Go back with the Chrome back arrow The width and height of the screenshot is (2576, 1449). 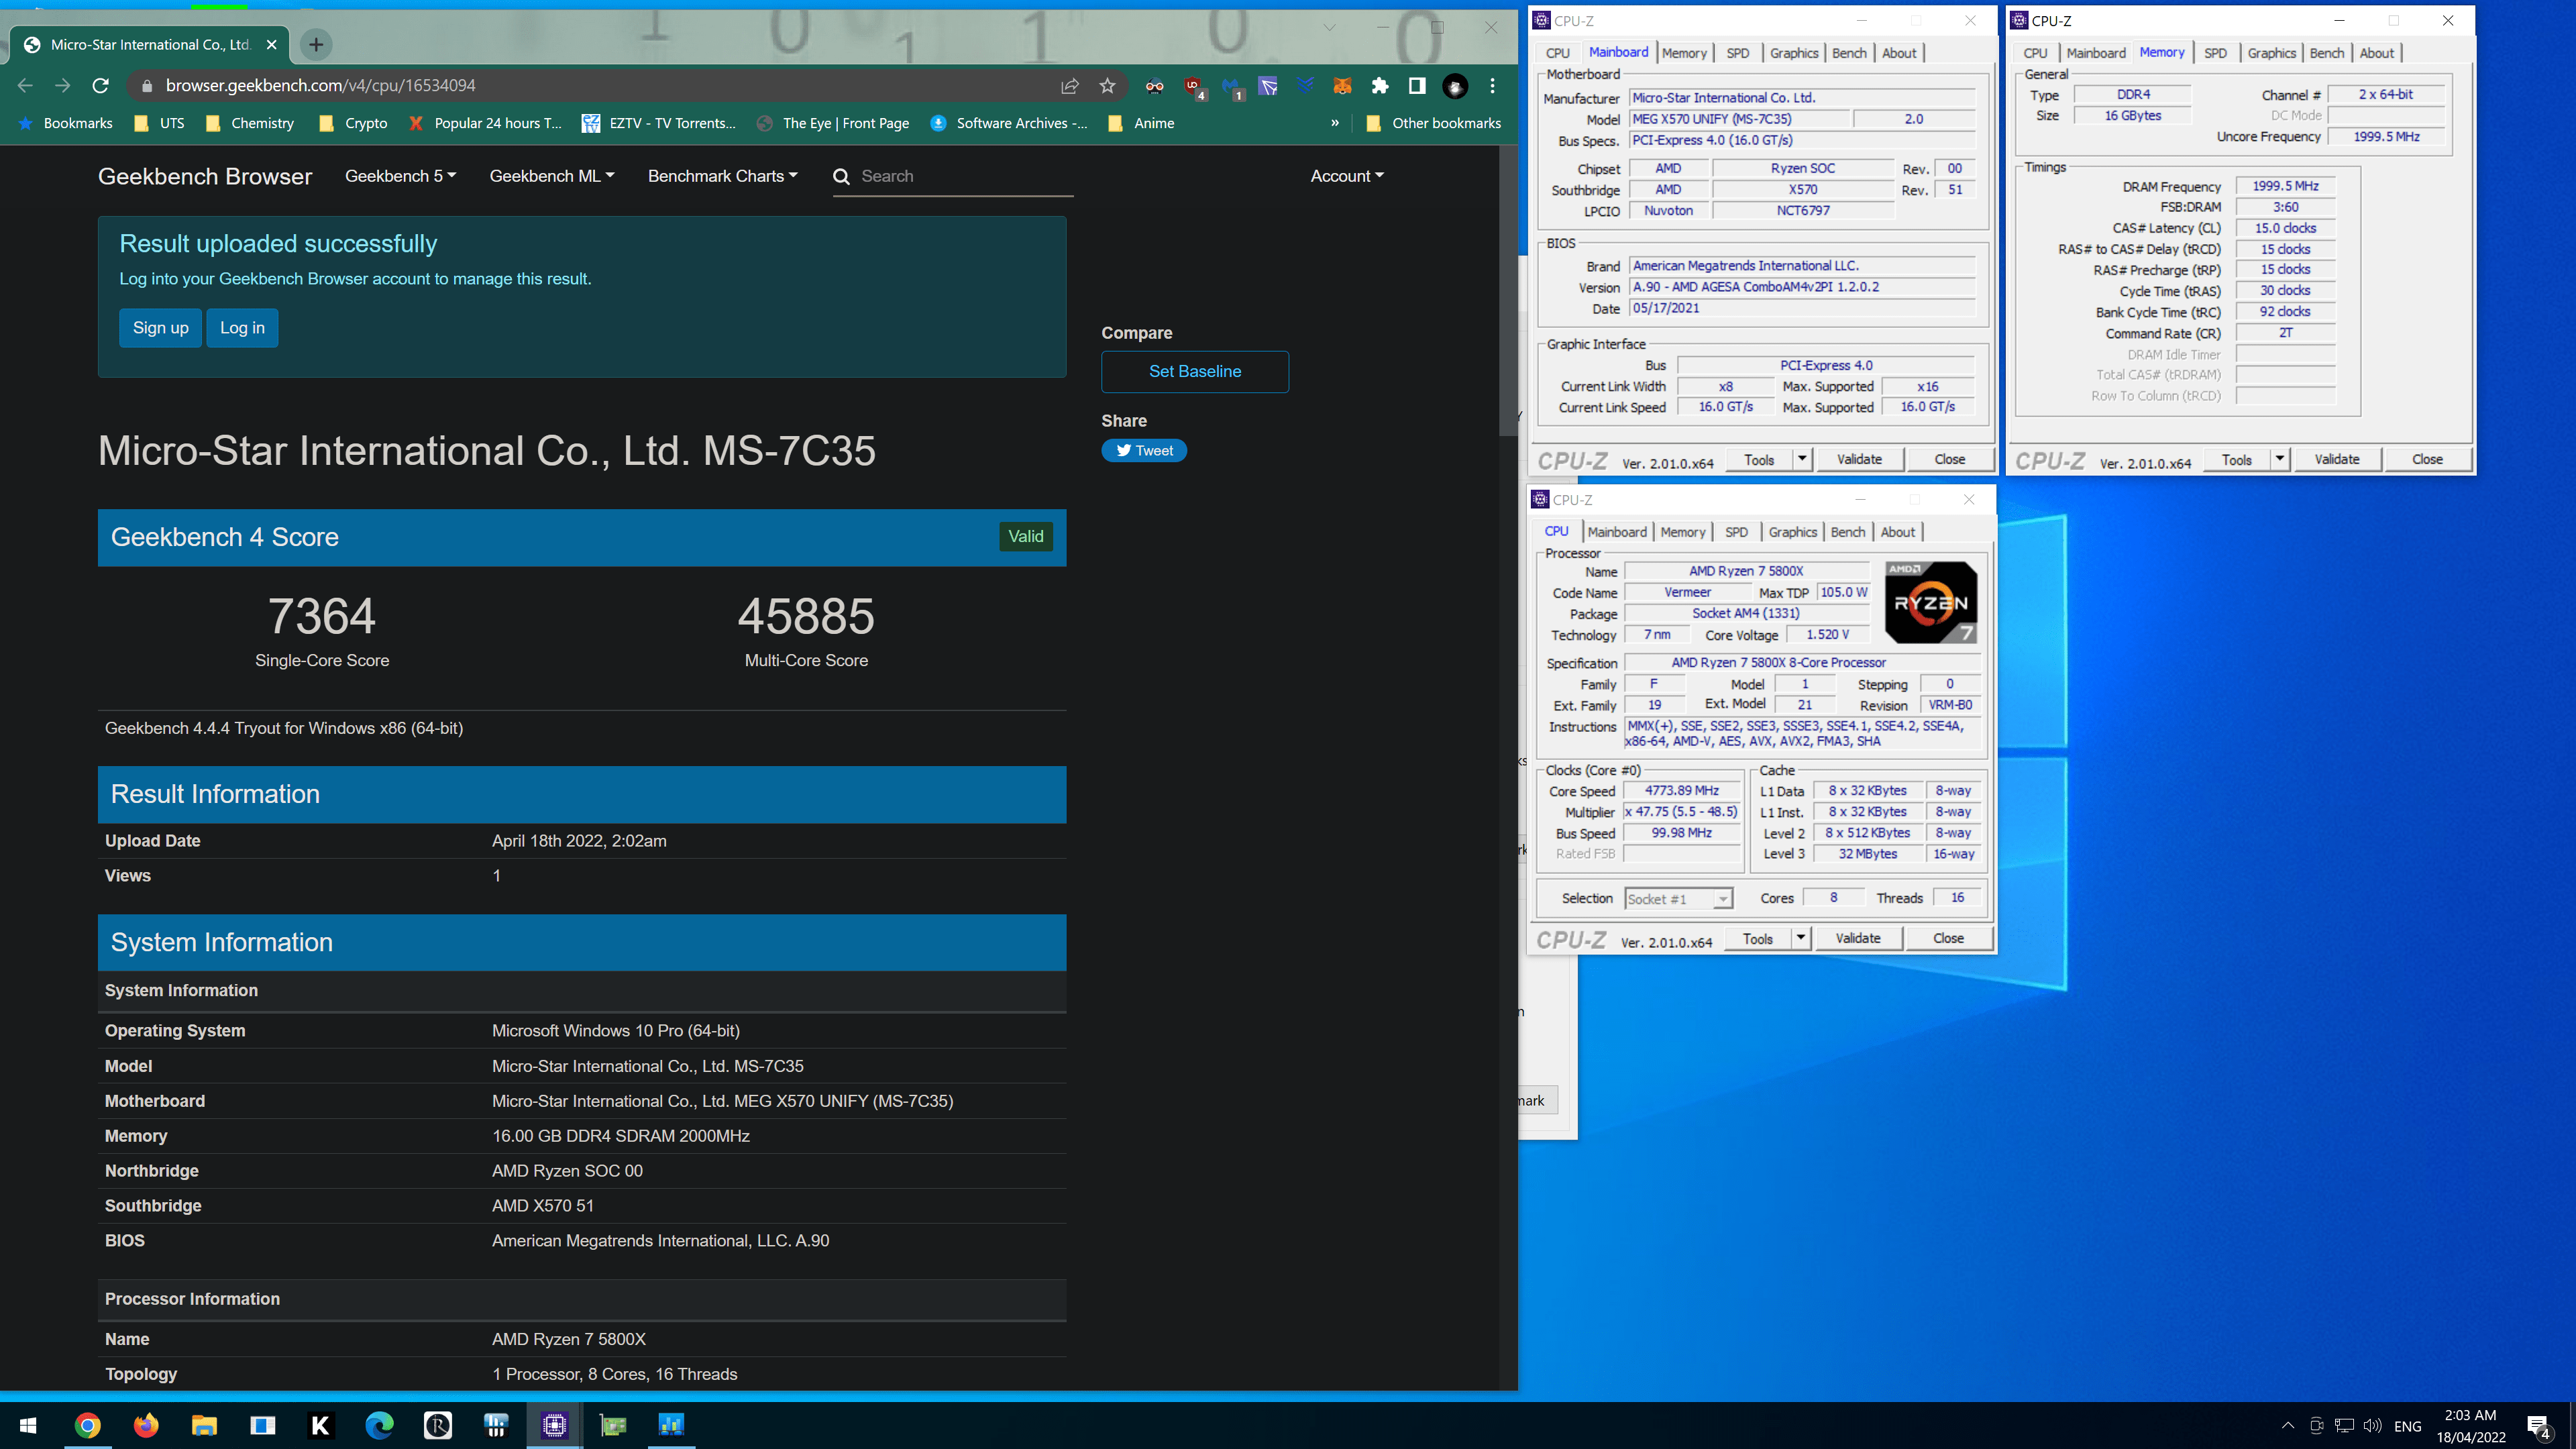(25, 86)
